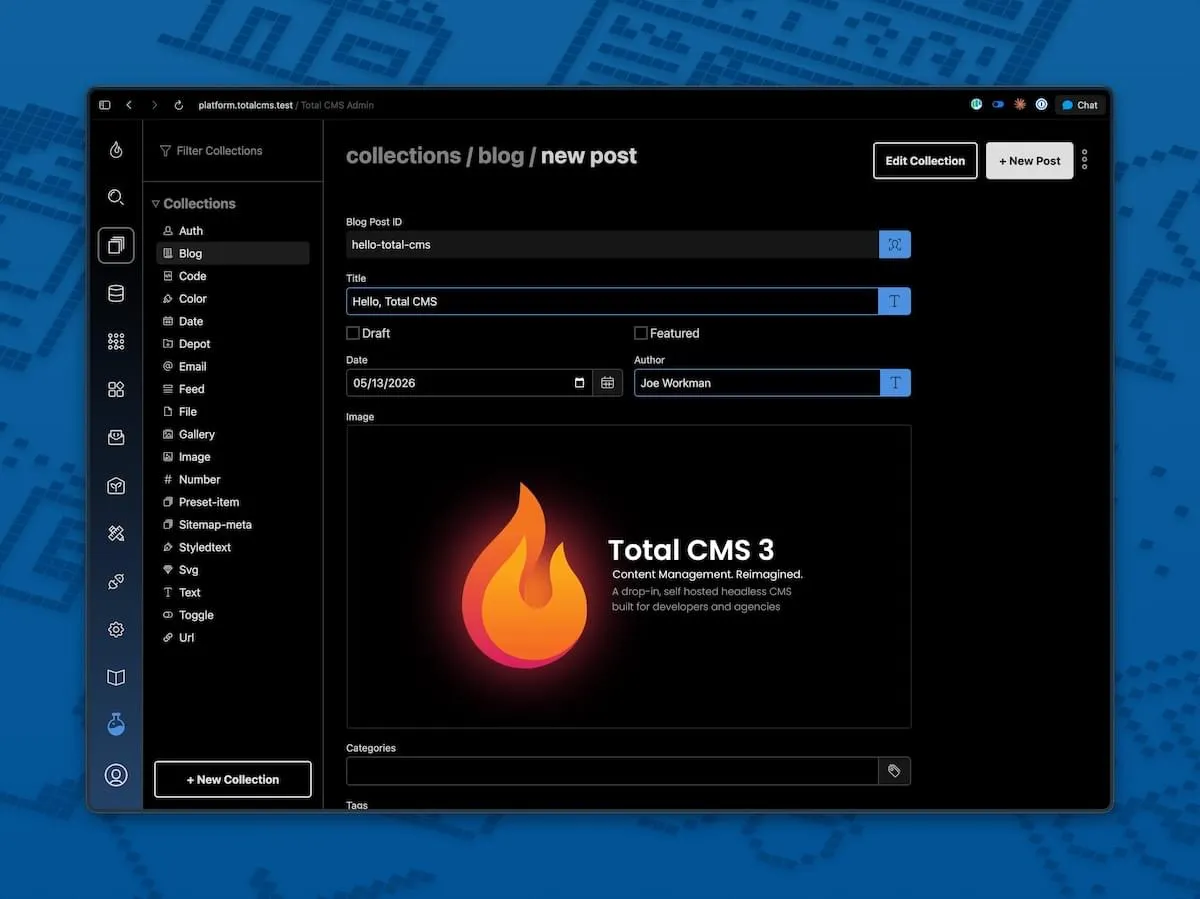The height and width of the screenshot is (899, 1200).
Task: Open the flame logo home icon in sidebar
Action: [x=116, y=150]
